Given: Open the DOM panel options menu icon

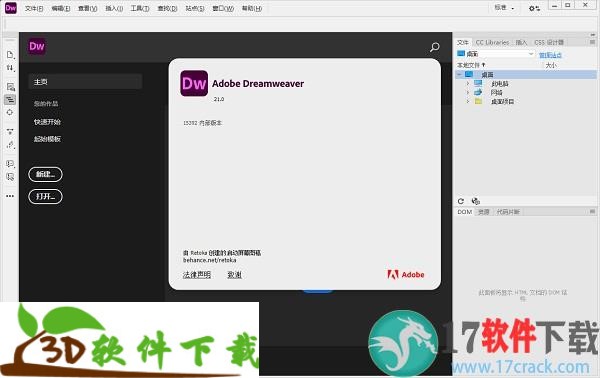Looking at the screenshot, I should click(x=592, y=212).
